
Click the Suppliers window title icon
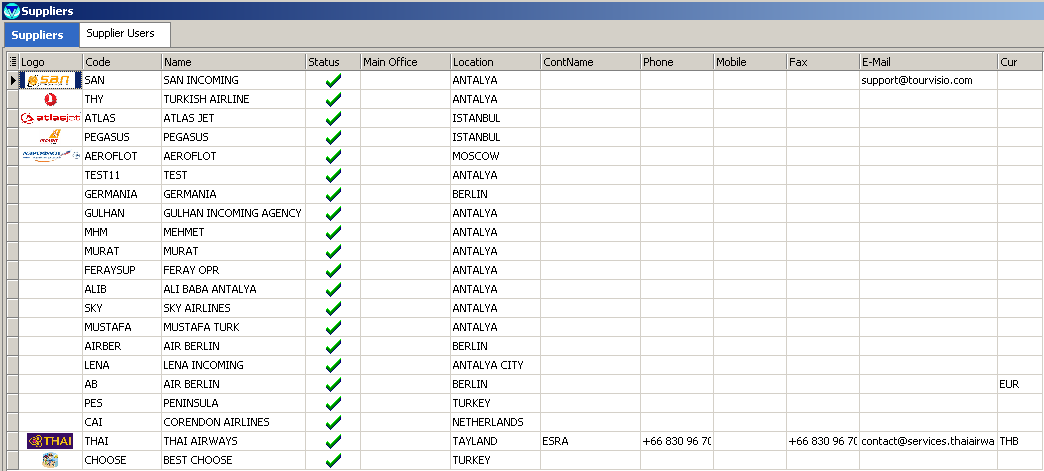pyautogui.click(x=11, y=11)
